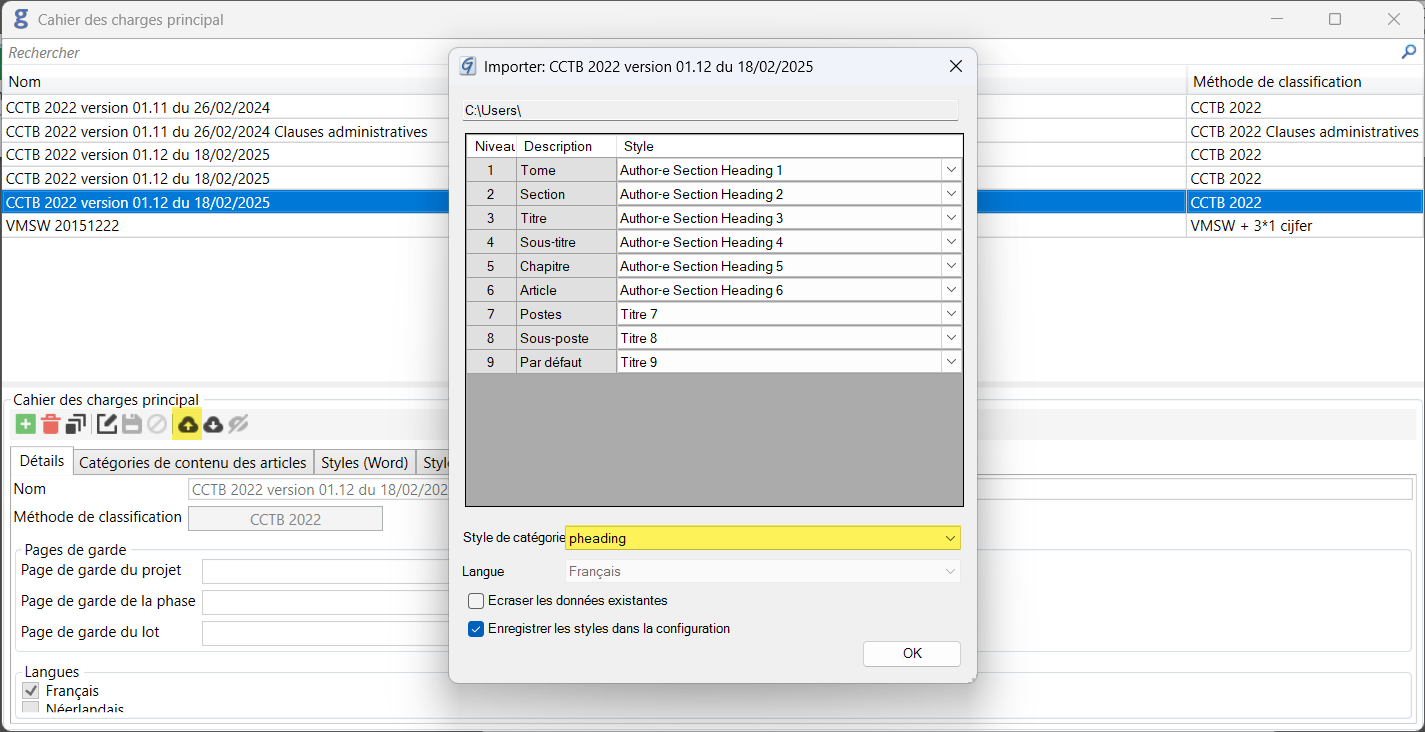
Task: Toggle Ecraser les données existantes checkbox
Action: pyautogui.click(x=476, y=601)
